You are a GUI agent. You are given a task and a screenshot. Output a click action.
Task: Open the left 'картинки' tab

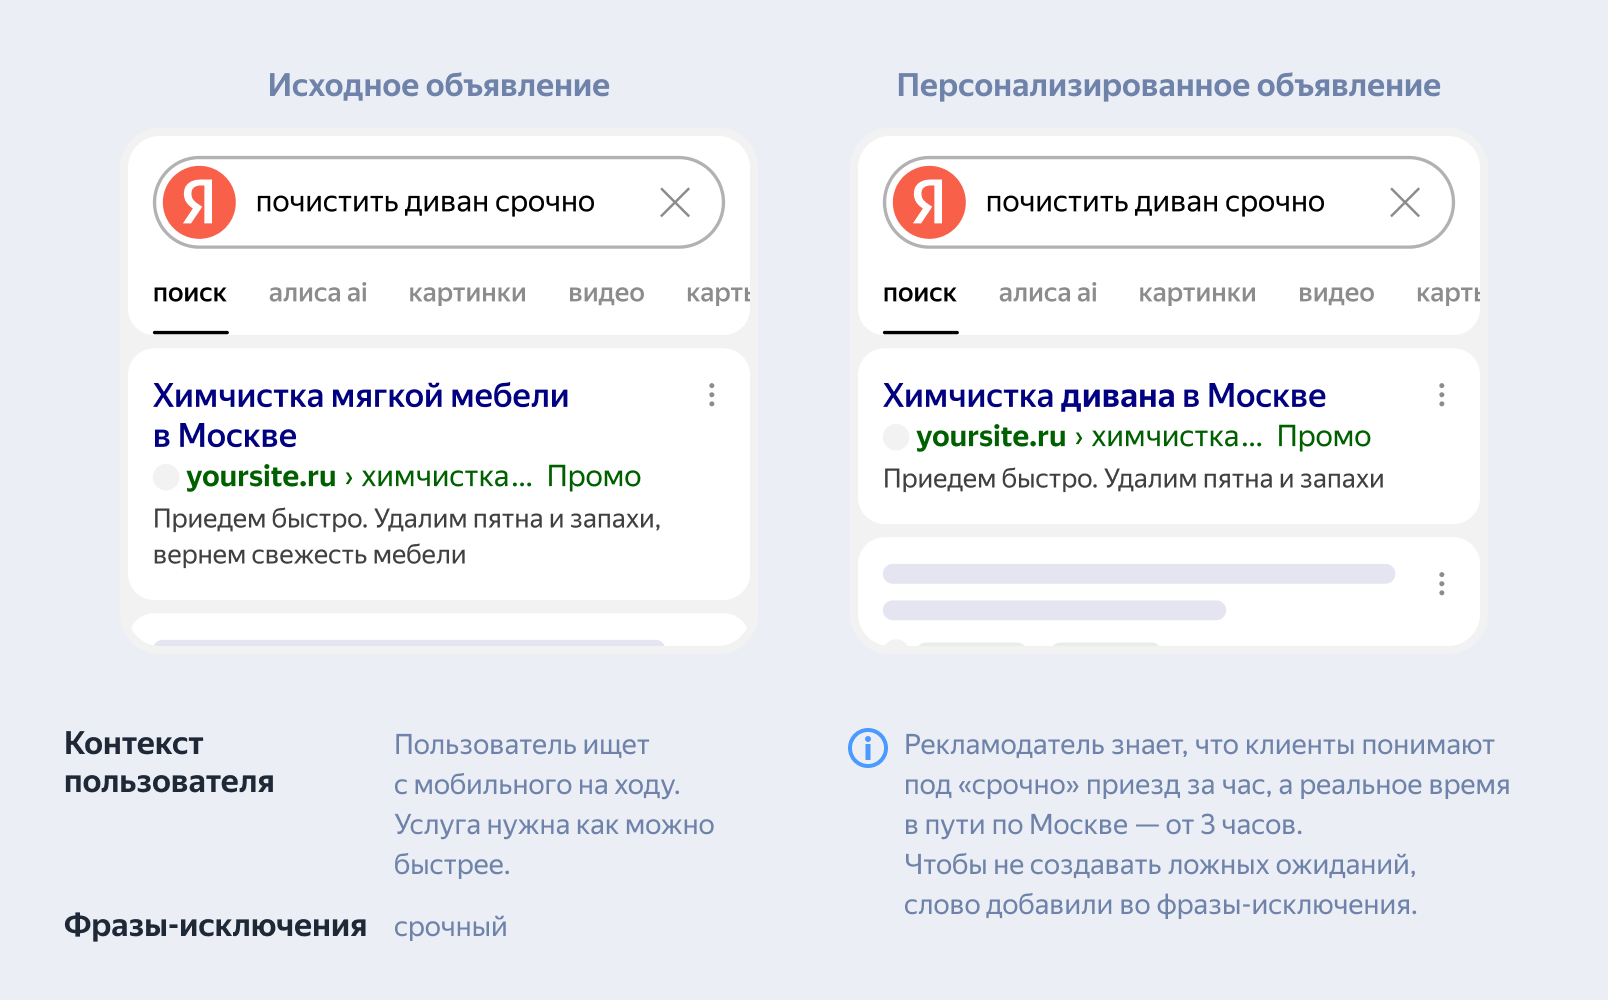tap(467, 293)
